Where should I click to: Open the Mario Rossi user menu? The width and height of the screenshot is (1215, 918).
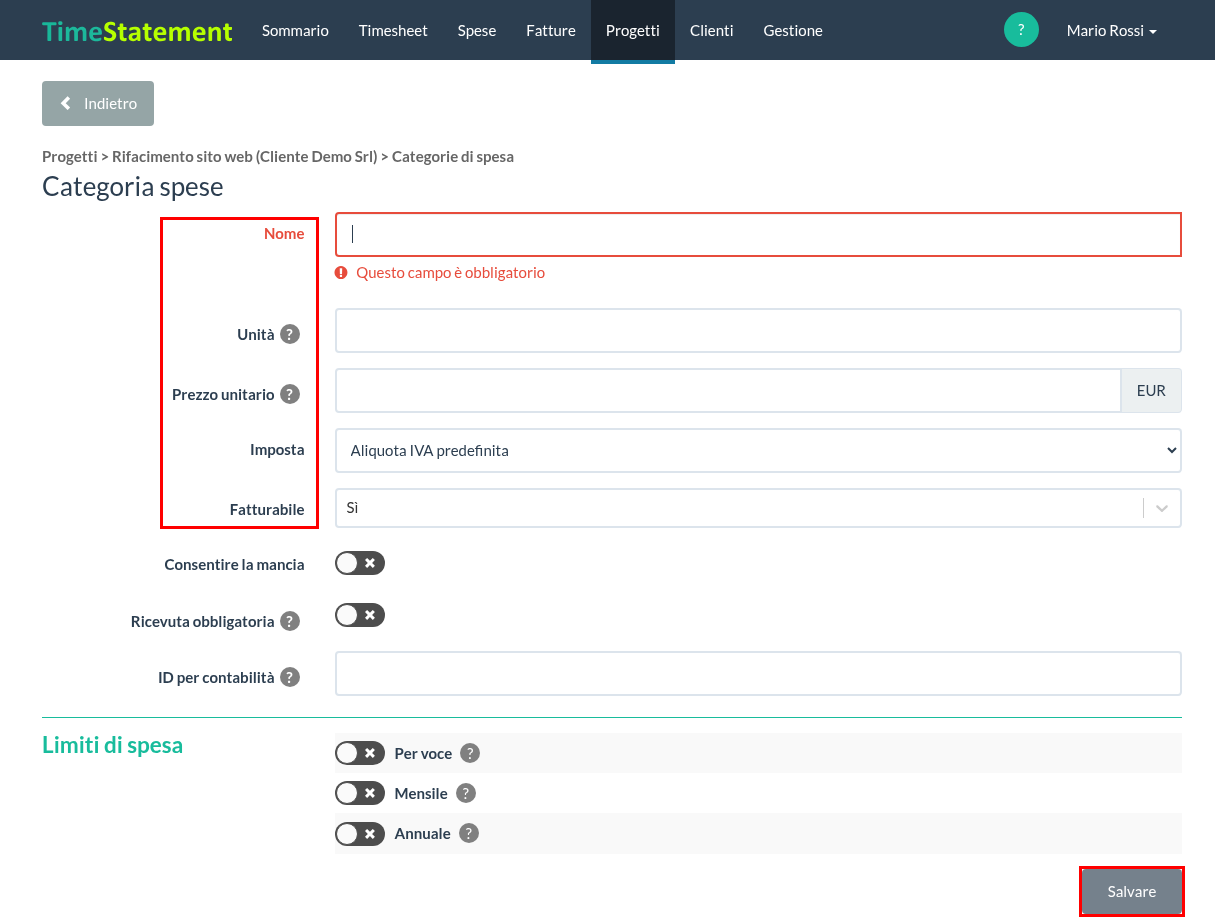[x=1112, y=31]
